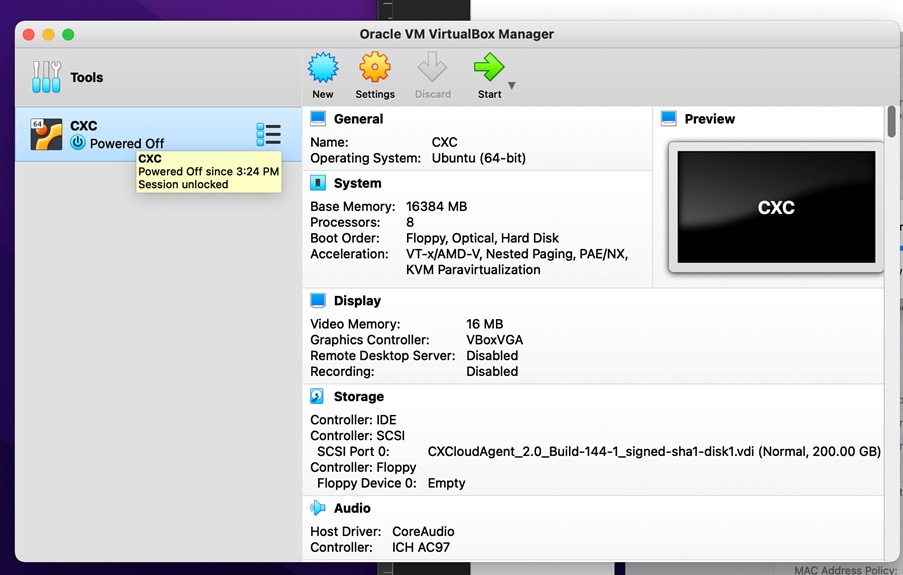Click the System section chip icon
The image size is (903, 575).
[318, 183]
